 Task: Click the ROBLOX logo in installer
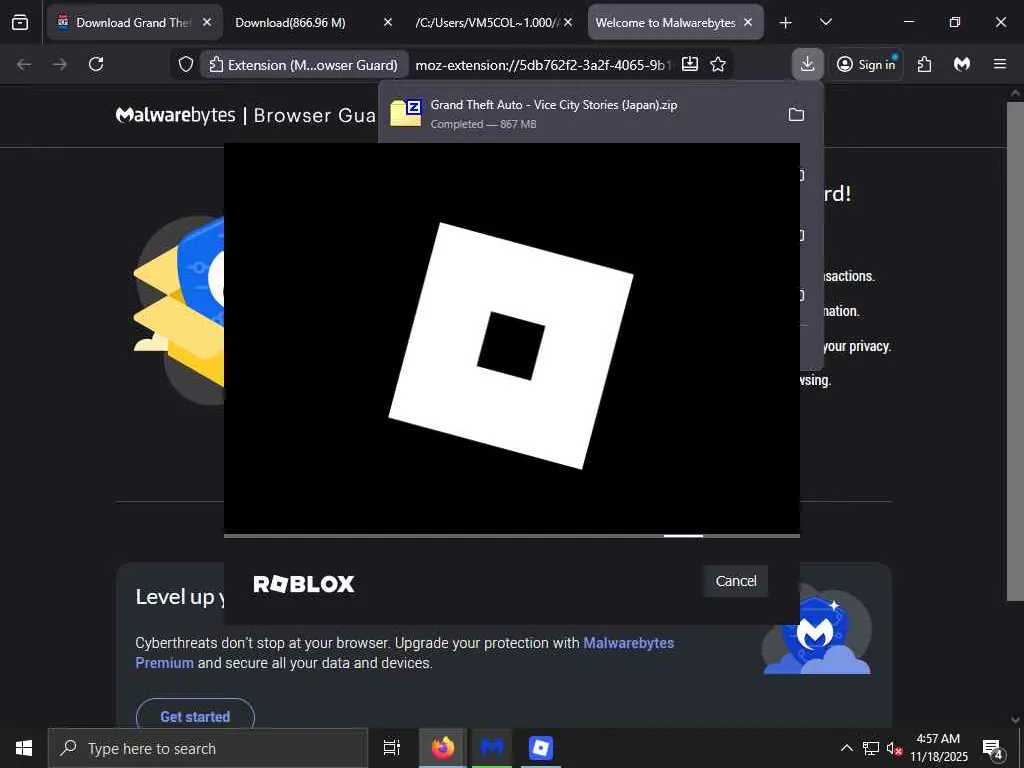pyautogui.click(x=304, y=584)
